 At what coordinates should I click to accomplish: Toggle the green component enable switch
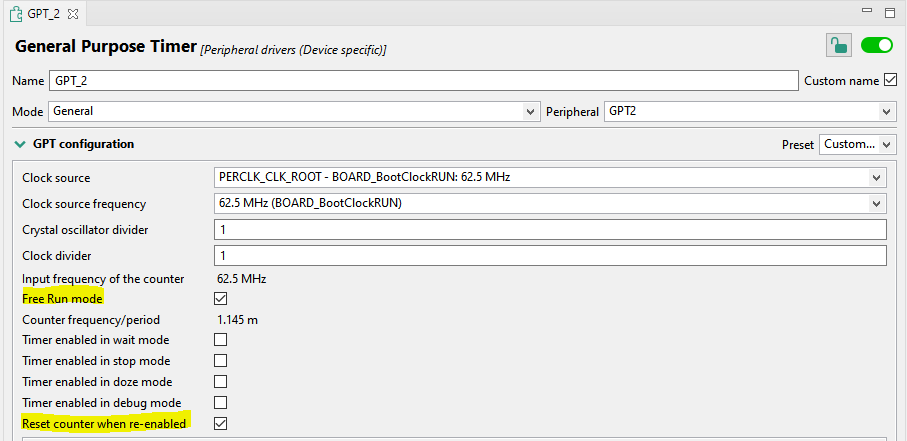point(876,45)
